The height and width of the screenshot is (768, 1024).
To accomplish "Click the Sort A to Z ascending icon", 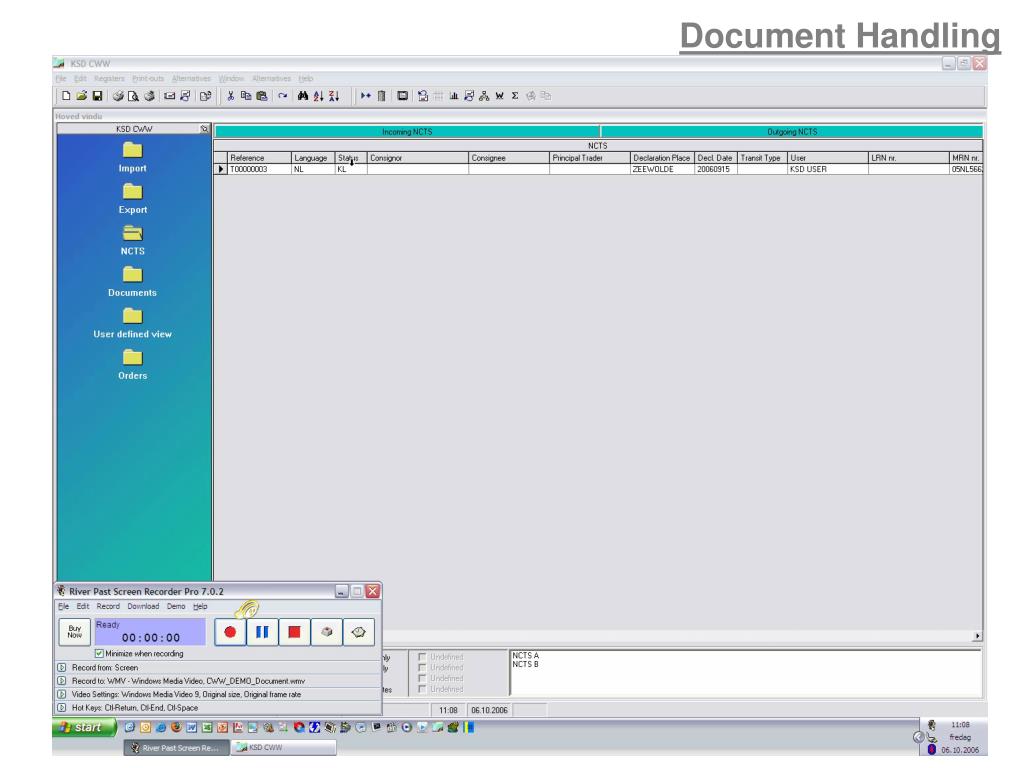I will pyautogui.click(x=318, y=96).
